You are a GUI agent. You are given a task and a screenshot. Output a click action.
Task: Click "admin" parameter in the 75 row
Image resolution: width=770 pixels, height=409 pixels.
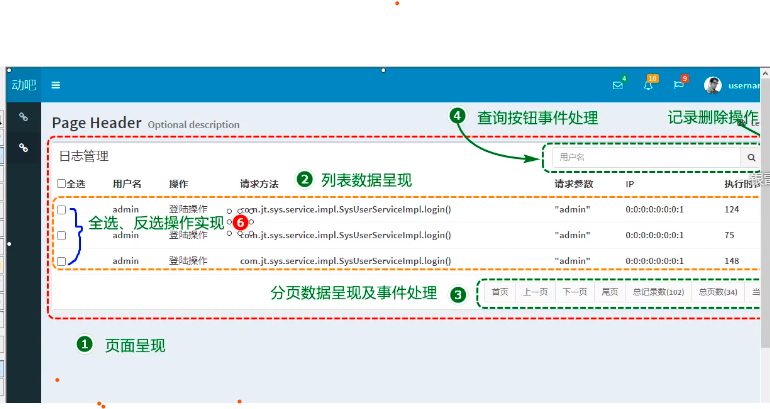click(x=573, y=235)
